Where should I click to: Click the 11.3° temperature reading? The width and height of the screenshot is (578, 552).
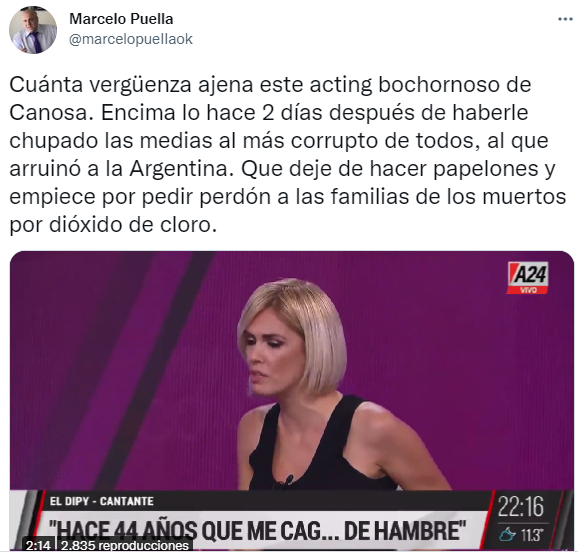pyautogui.click(x=531, y=535)
